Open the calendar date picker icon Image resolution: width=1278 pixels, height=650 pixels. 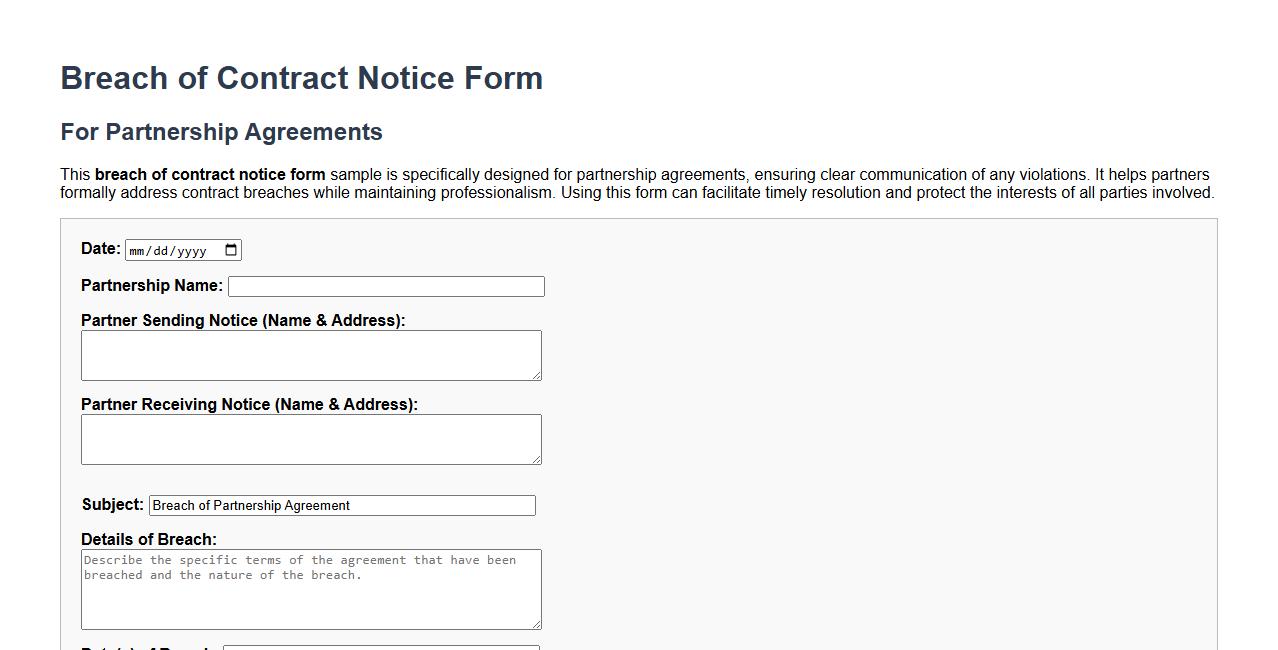click(231, 250)
